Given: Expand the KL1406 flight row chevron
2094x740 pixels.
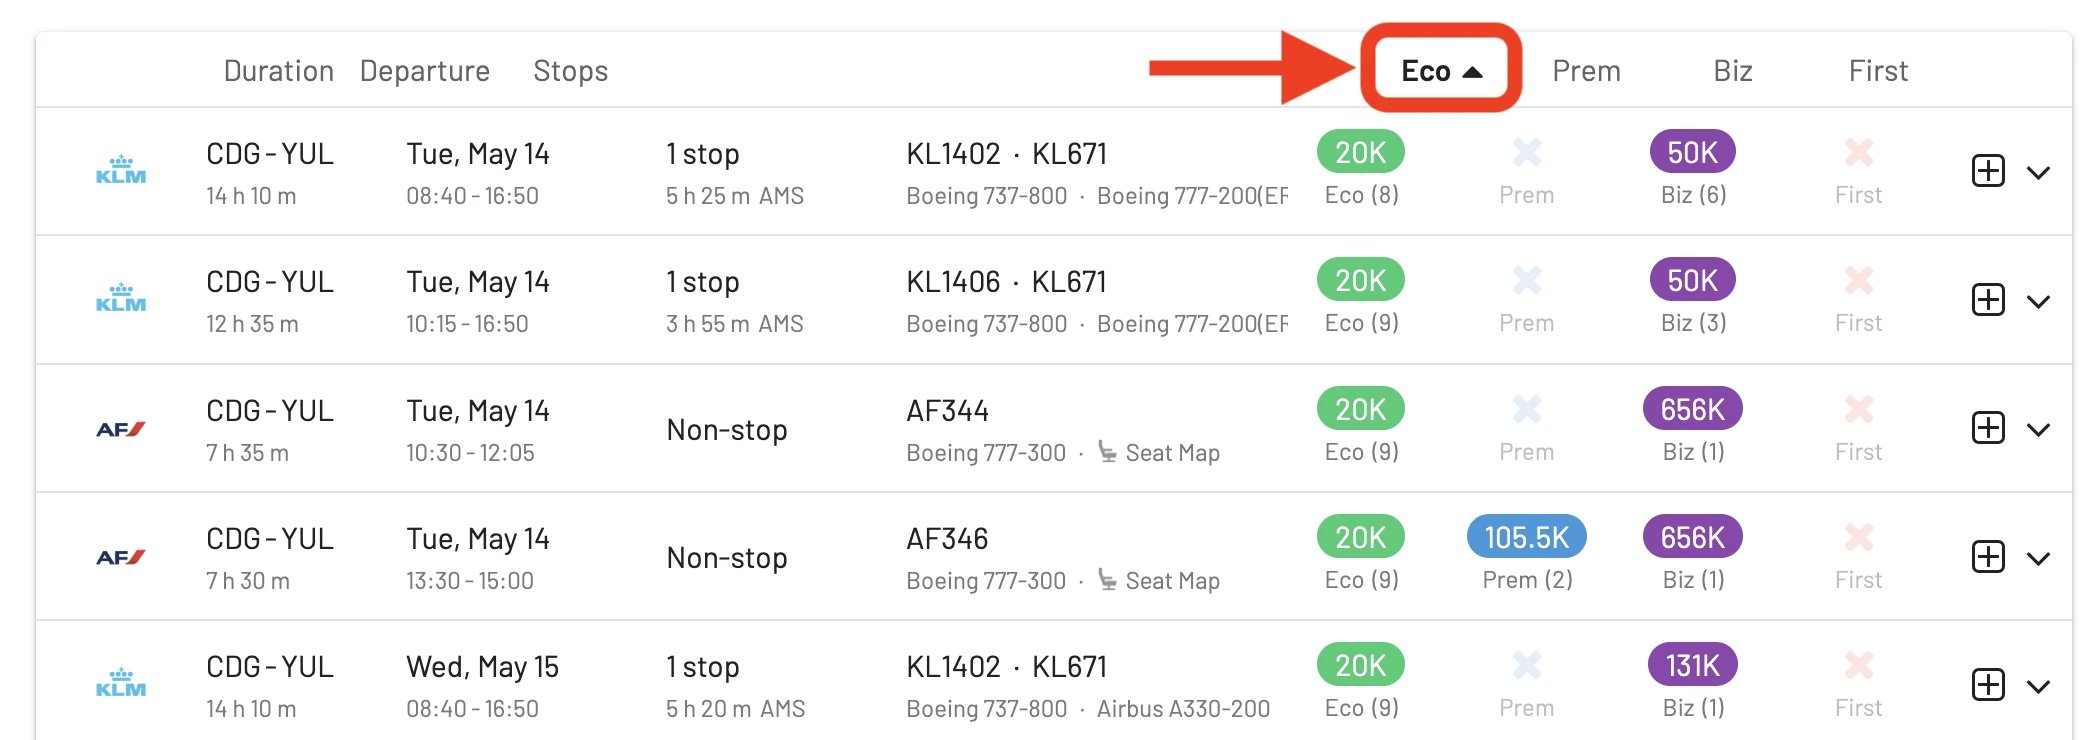Looking at the screenshot, I should (2038, 301).
